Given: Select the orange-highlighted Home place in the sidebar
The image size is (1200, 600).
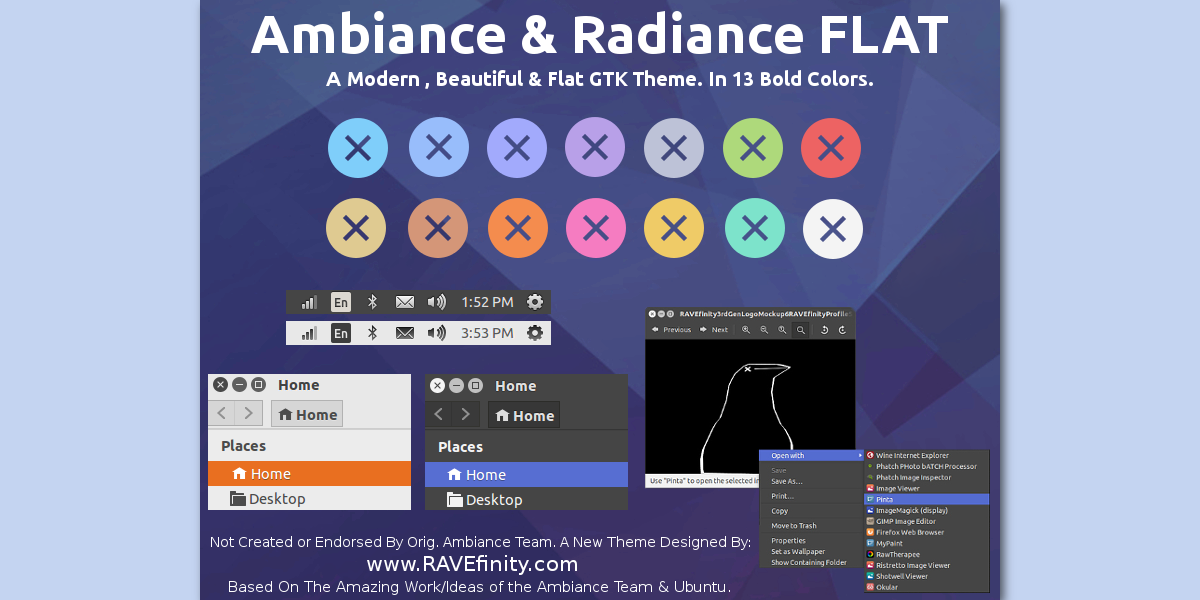Looking at the screenshot, I should (x=309, y=474).
